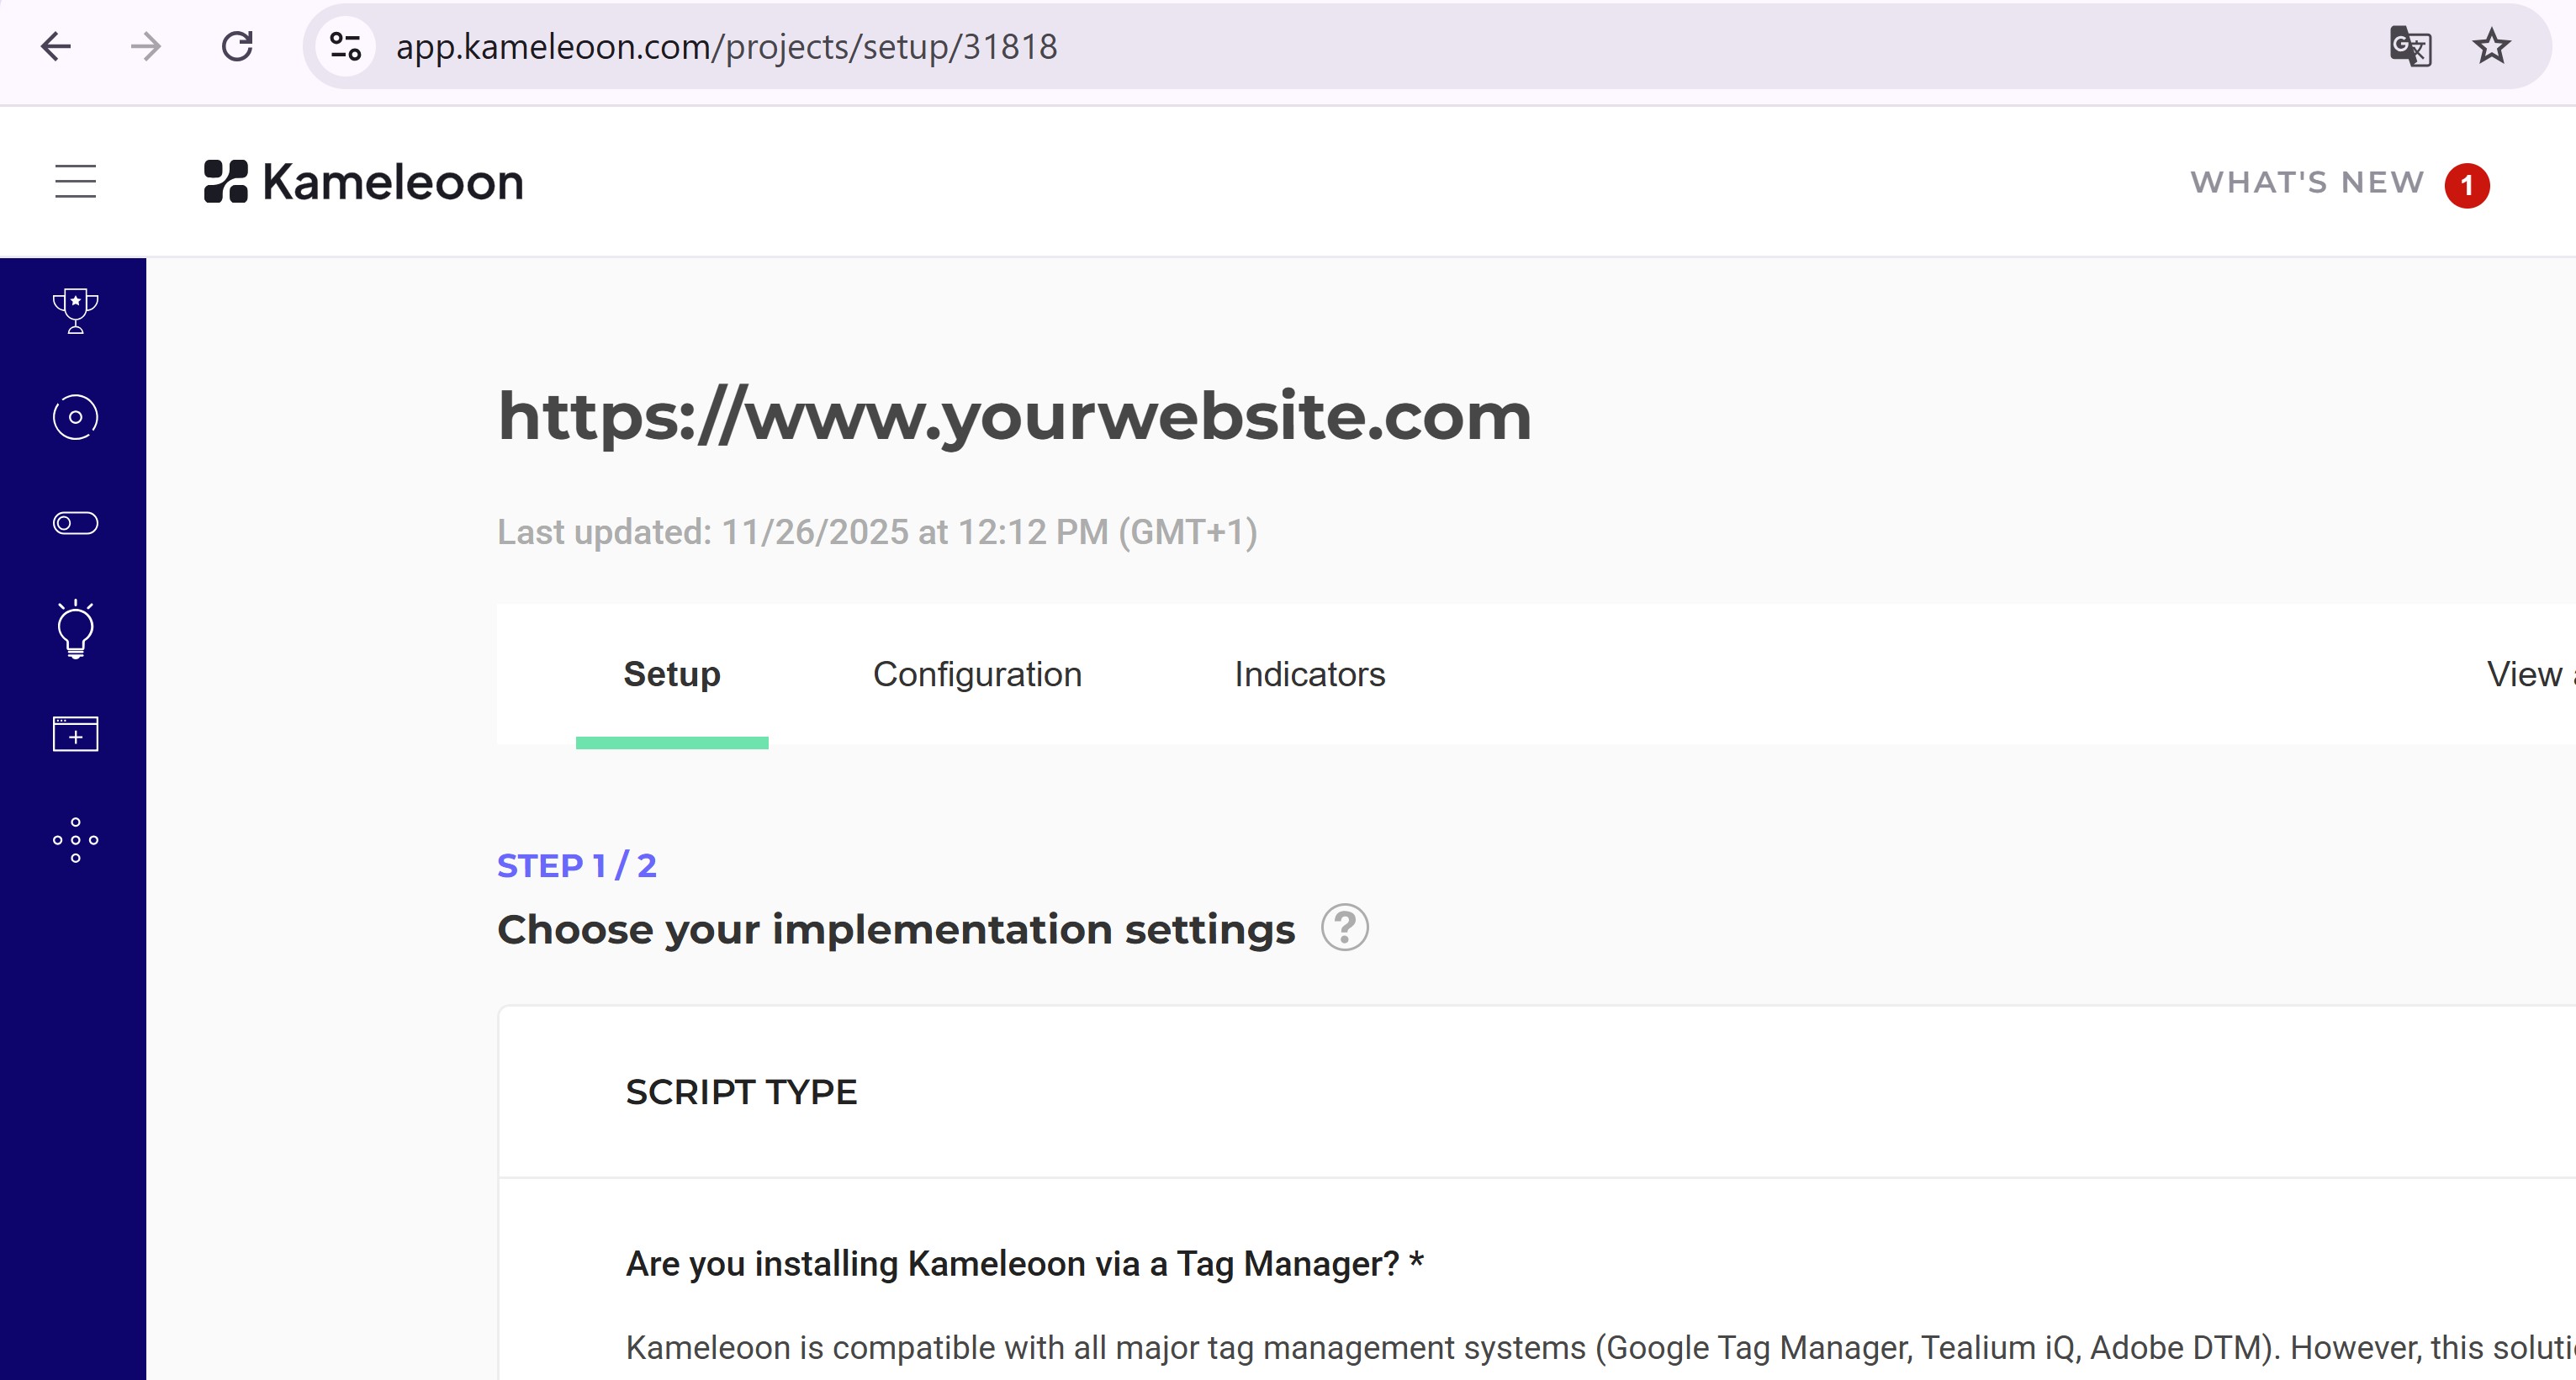Click the Kameleoon logo
Viewport: 2576px width, 1380px height.
coord(364,182)
